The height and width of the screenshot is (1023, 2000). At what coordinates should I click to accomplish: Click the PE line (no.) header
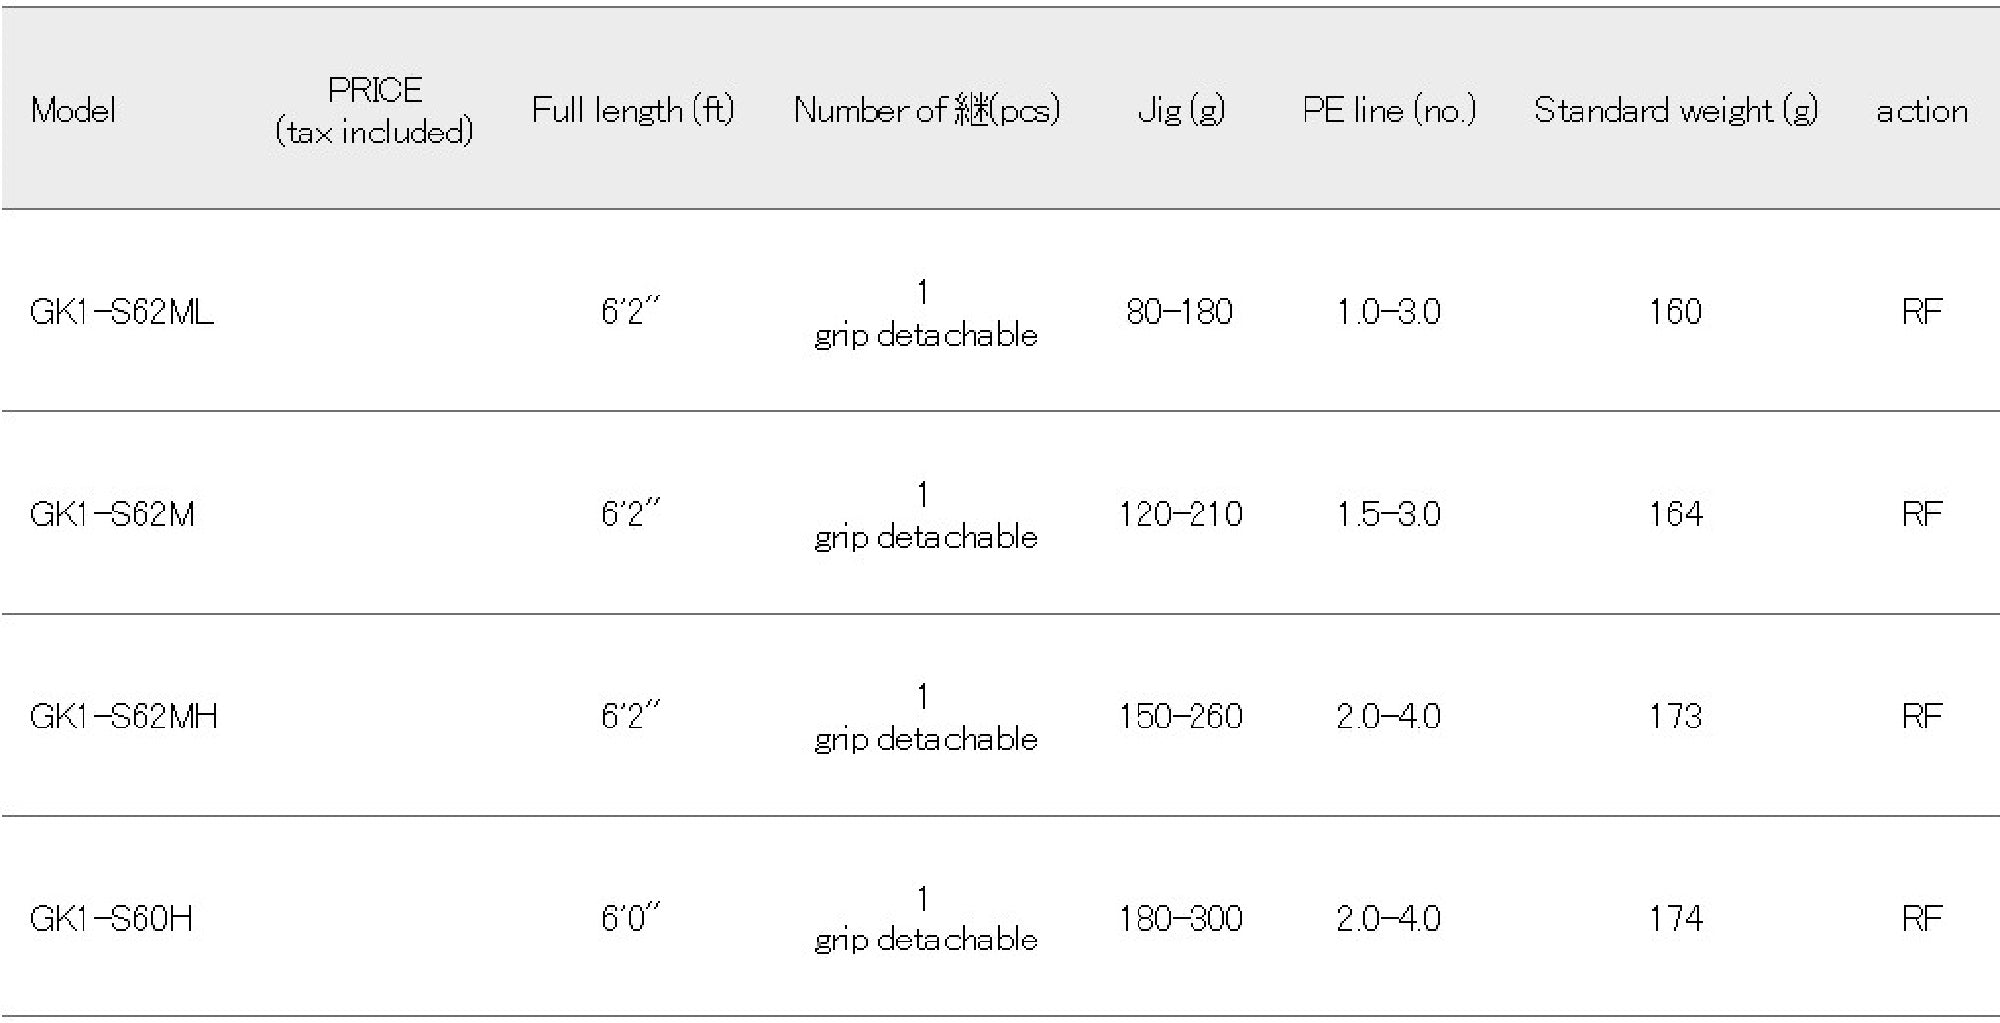(x=1389, y=110)
